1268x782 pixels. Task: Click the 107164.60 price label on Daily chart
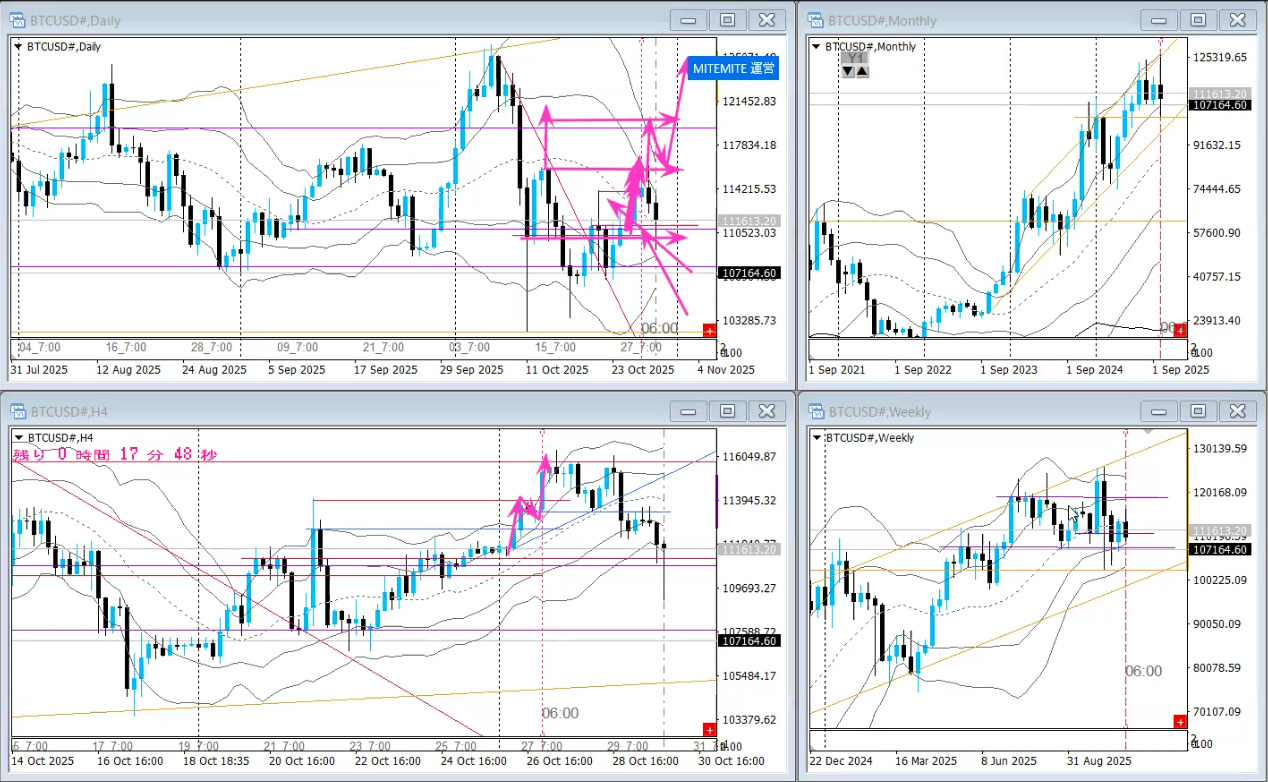click(749, 272)
